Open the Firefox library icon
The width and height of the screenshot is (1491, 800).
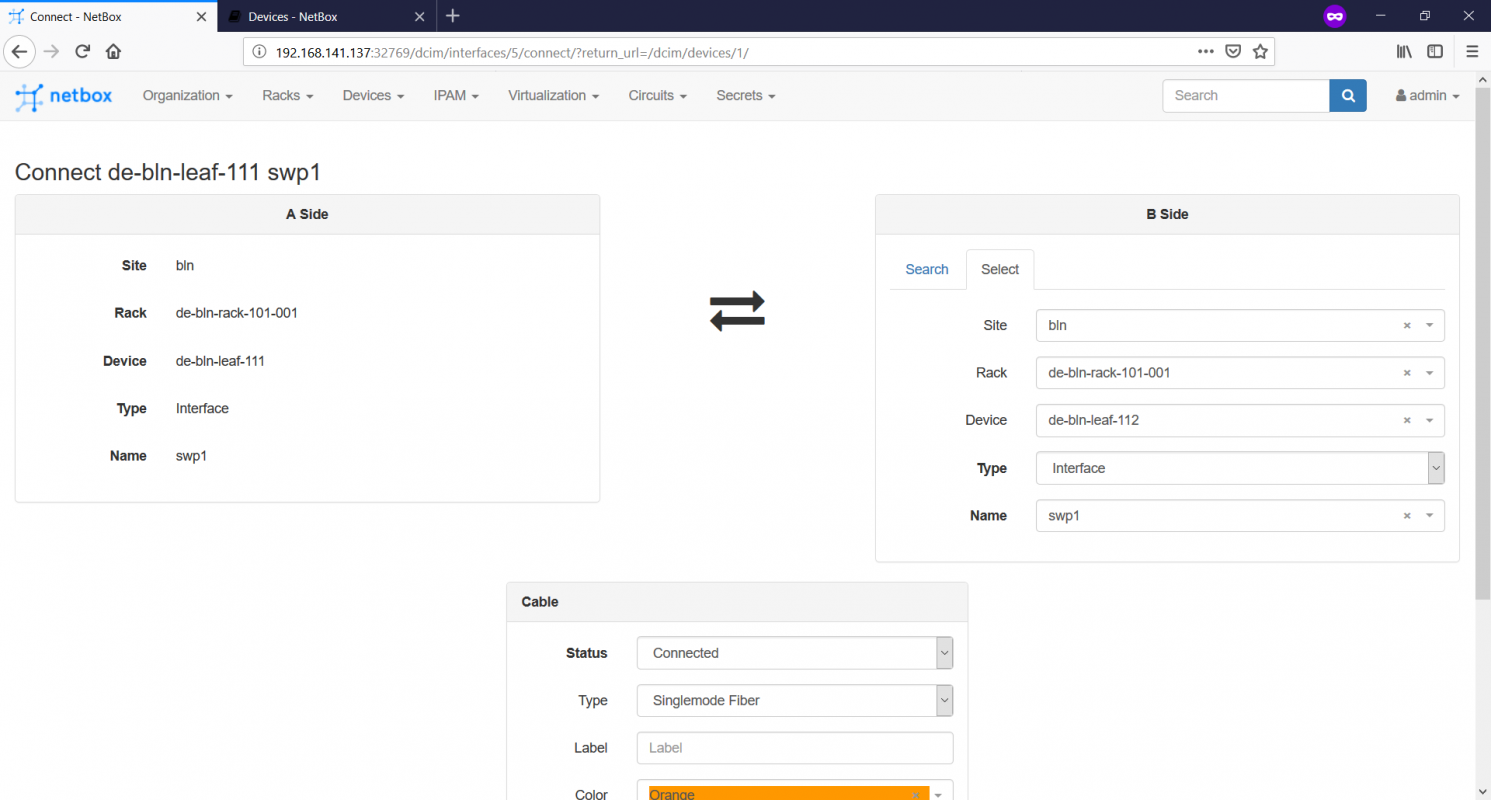coord(1403,51)
